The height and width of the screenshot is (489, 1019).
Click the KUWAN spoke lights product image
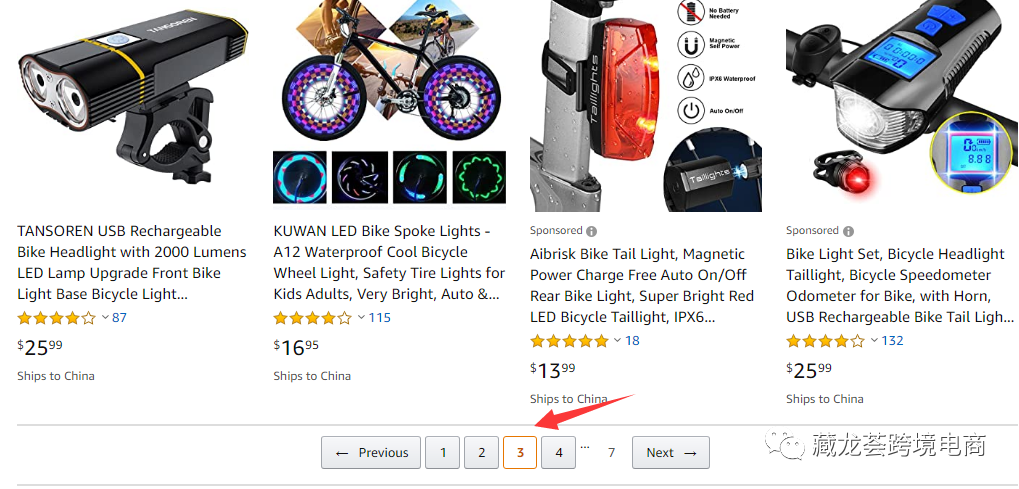(x=389, y=105)
